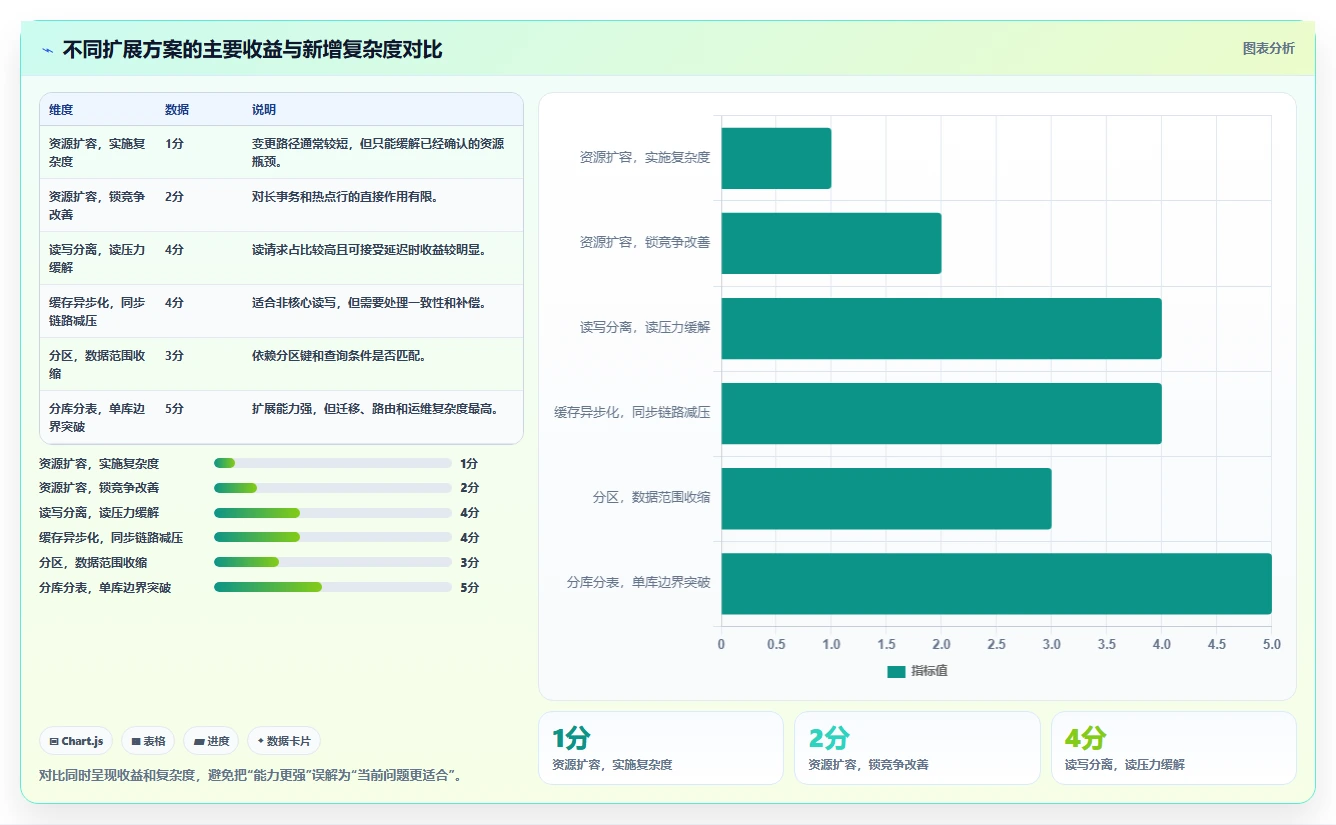1336x825 pixels.
Task: Click the 缓存异步化，同步链路减压 table cell
Action: 98,311
